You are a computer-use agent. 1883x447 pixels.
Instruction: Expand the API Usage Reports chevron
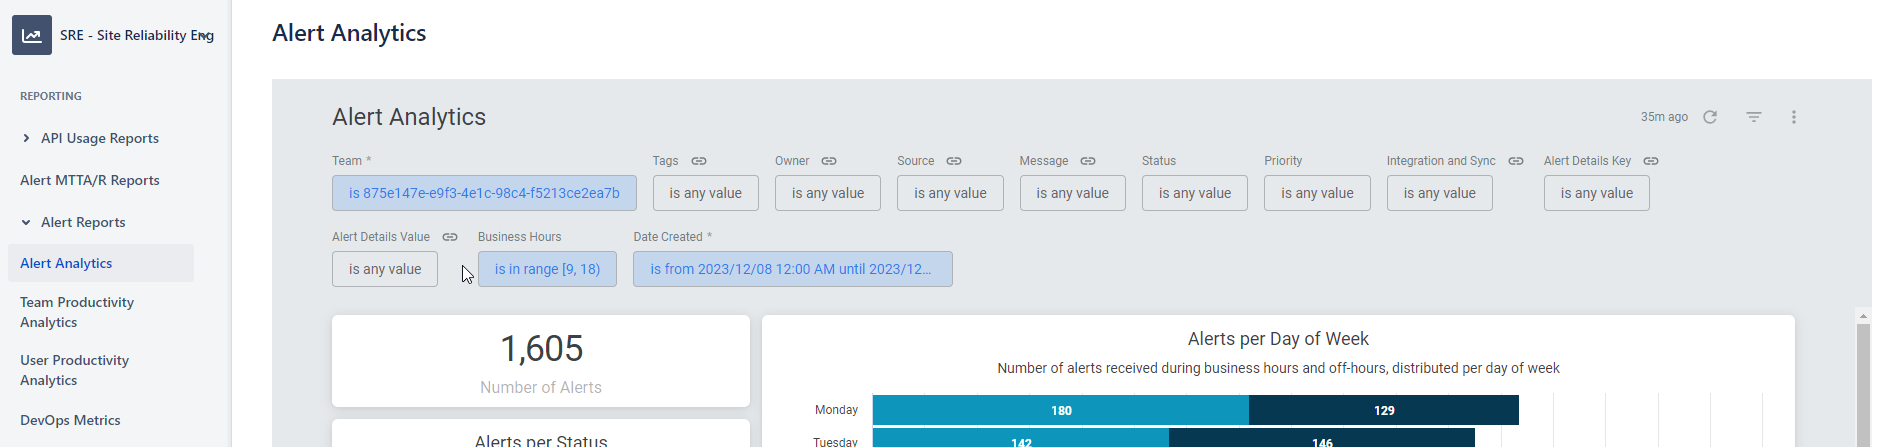tap(26, 138)
